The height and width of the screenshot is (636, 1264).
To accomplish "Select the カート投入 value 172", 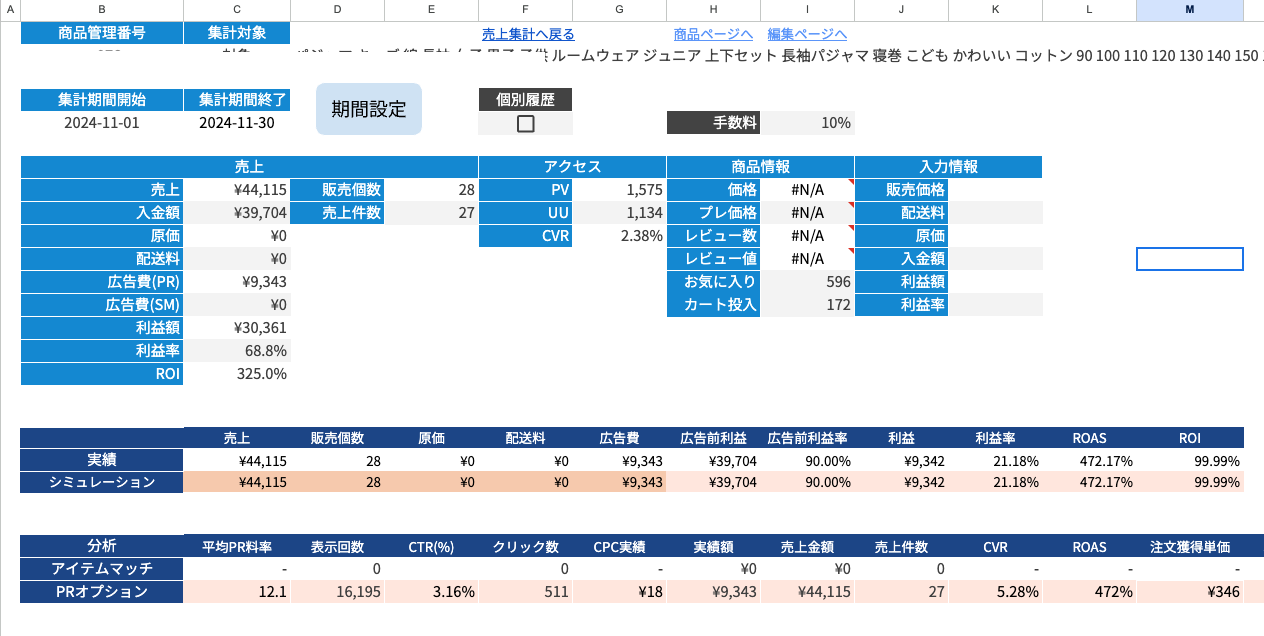I will pos(808,305).
